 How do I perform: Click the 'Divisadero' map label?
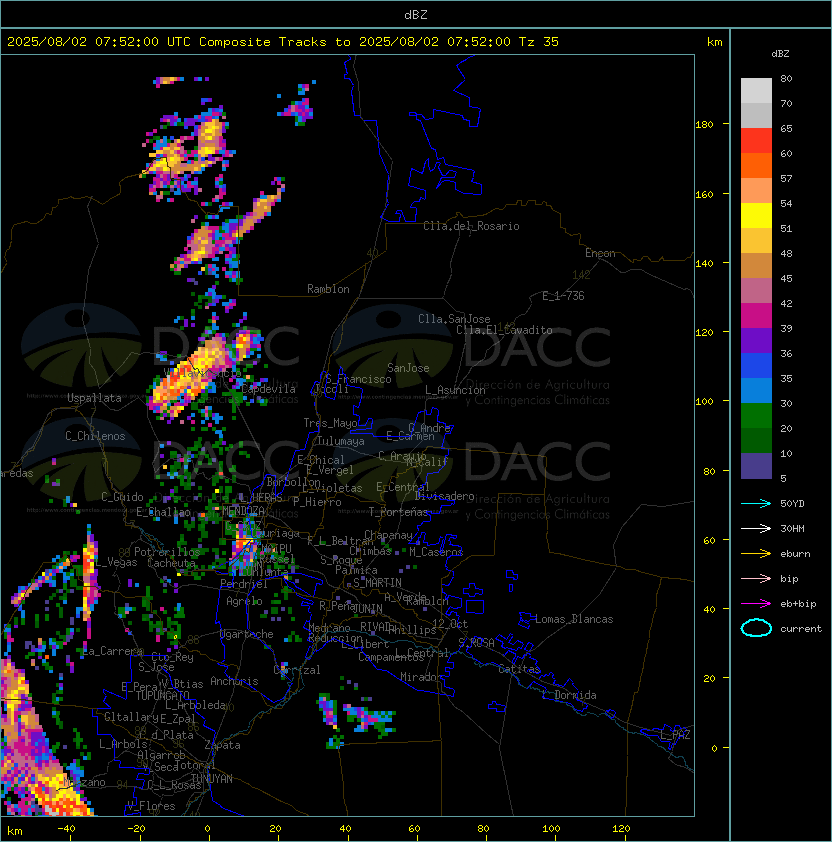tap(444, 496)
